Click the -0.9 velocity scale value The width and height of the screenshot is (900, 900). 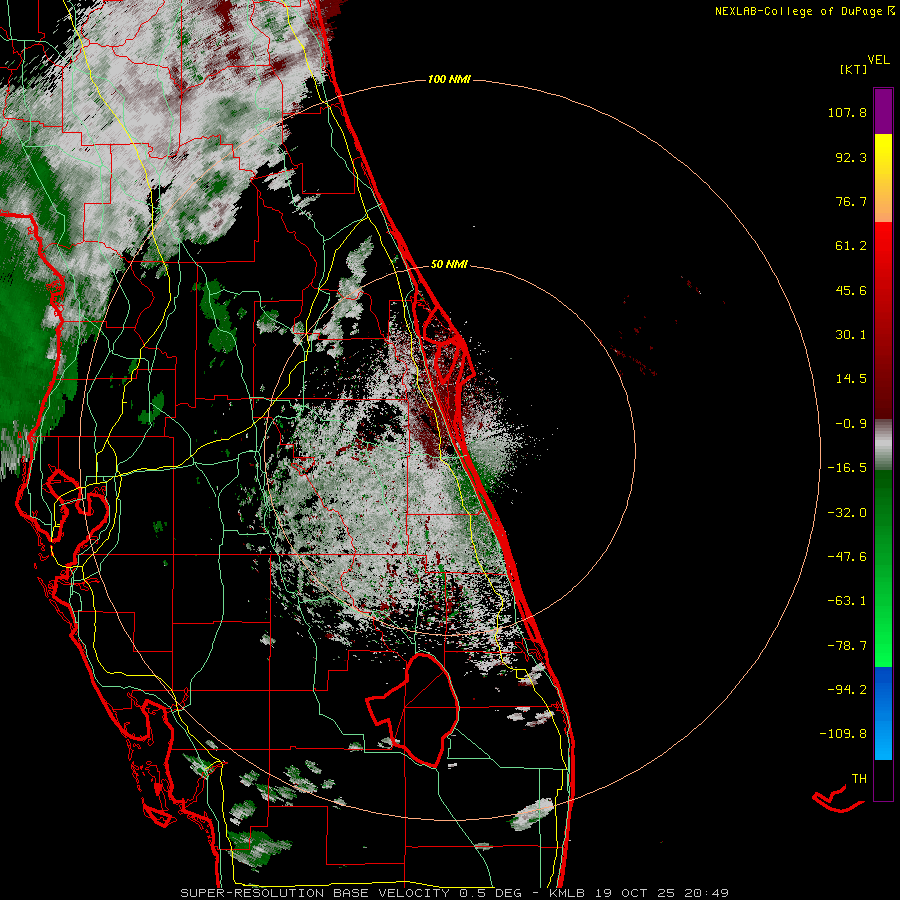[851, 424]
